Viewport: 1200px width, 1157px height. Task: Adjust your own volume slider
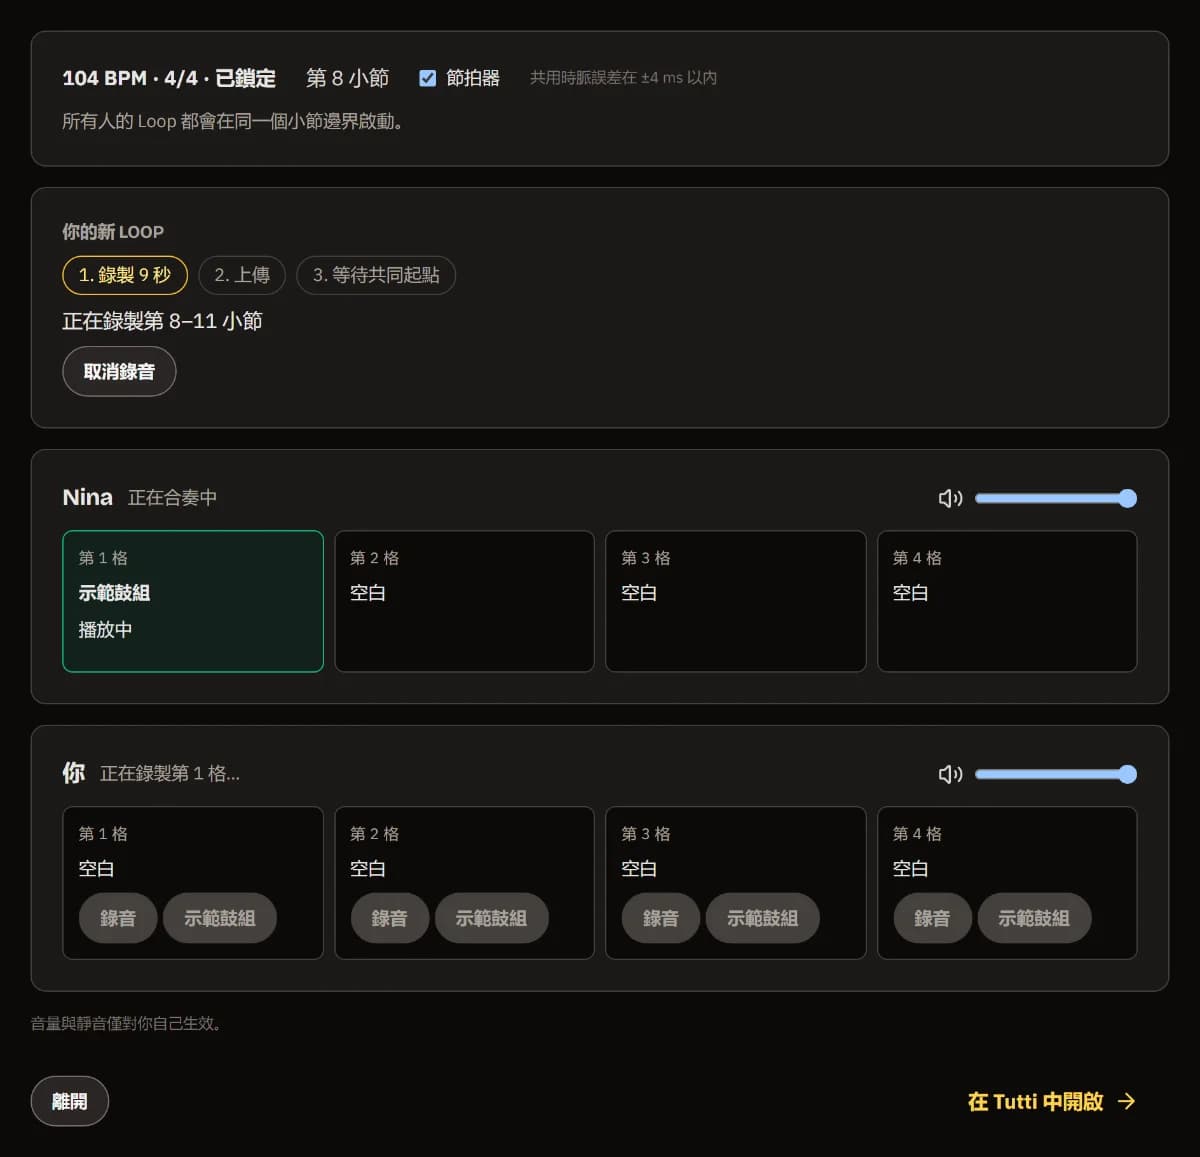tap(1056, 774)
